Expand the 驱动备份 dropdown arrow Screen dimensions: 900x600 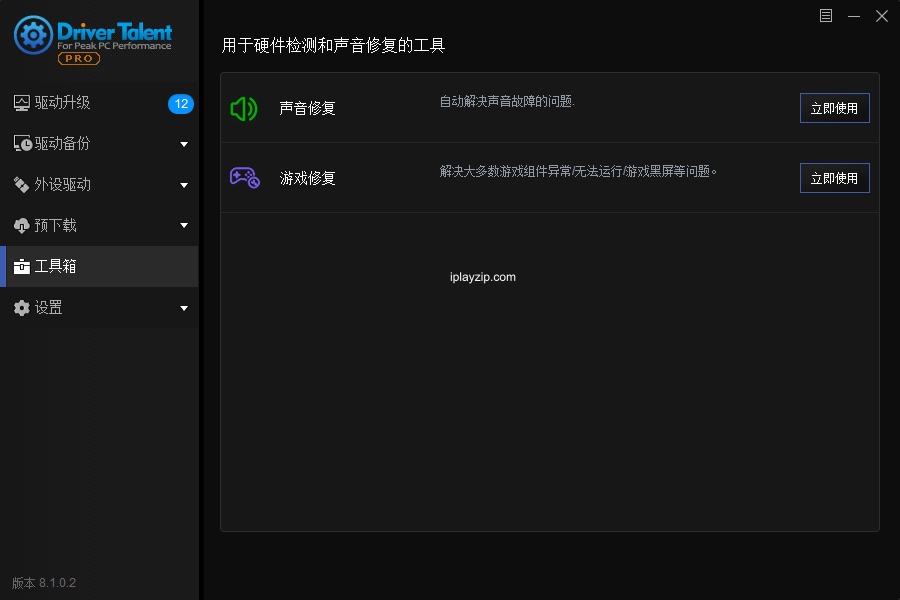(x=184, y=144)
